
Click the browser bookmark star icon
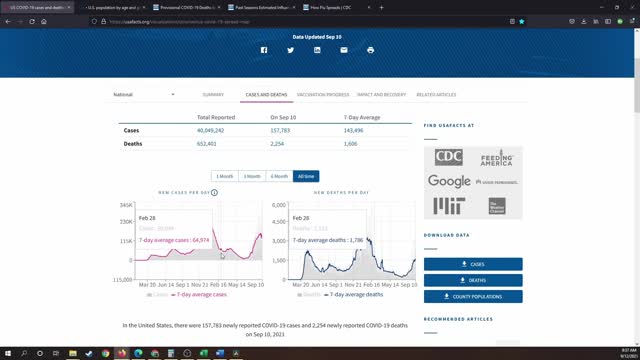pyautogui.click(x=522, y=22)
